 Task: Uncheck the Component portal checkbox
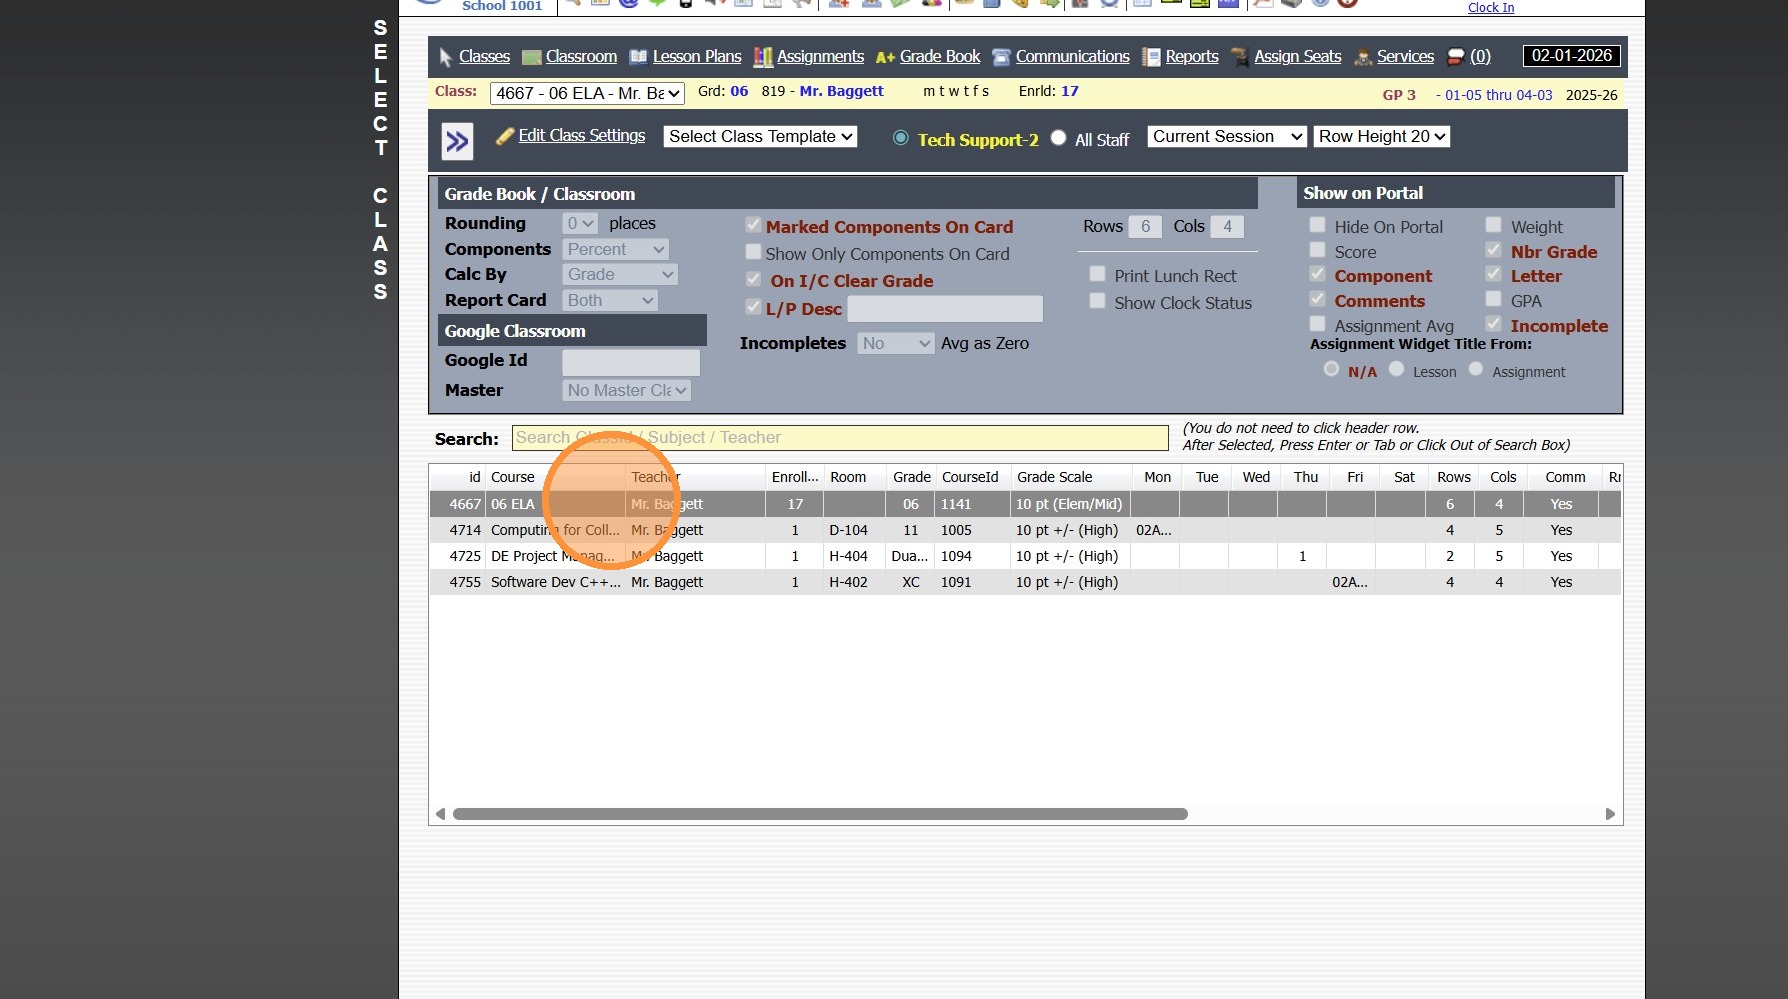(1318, 275)
